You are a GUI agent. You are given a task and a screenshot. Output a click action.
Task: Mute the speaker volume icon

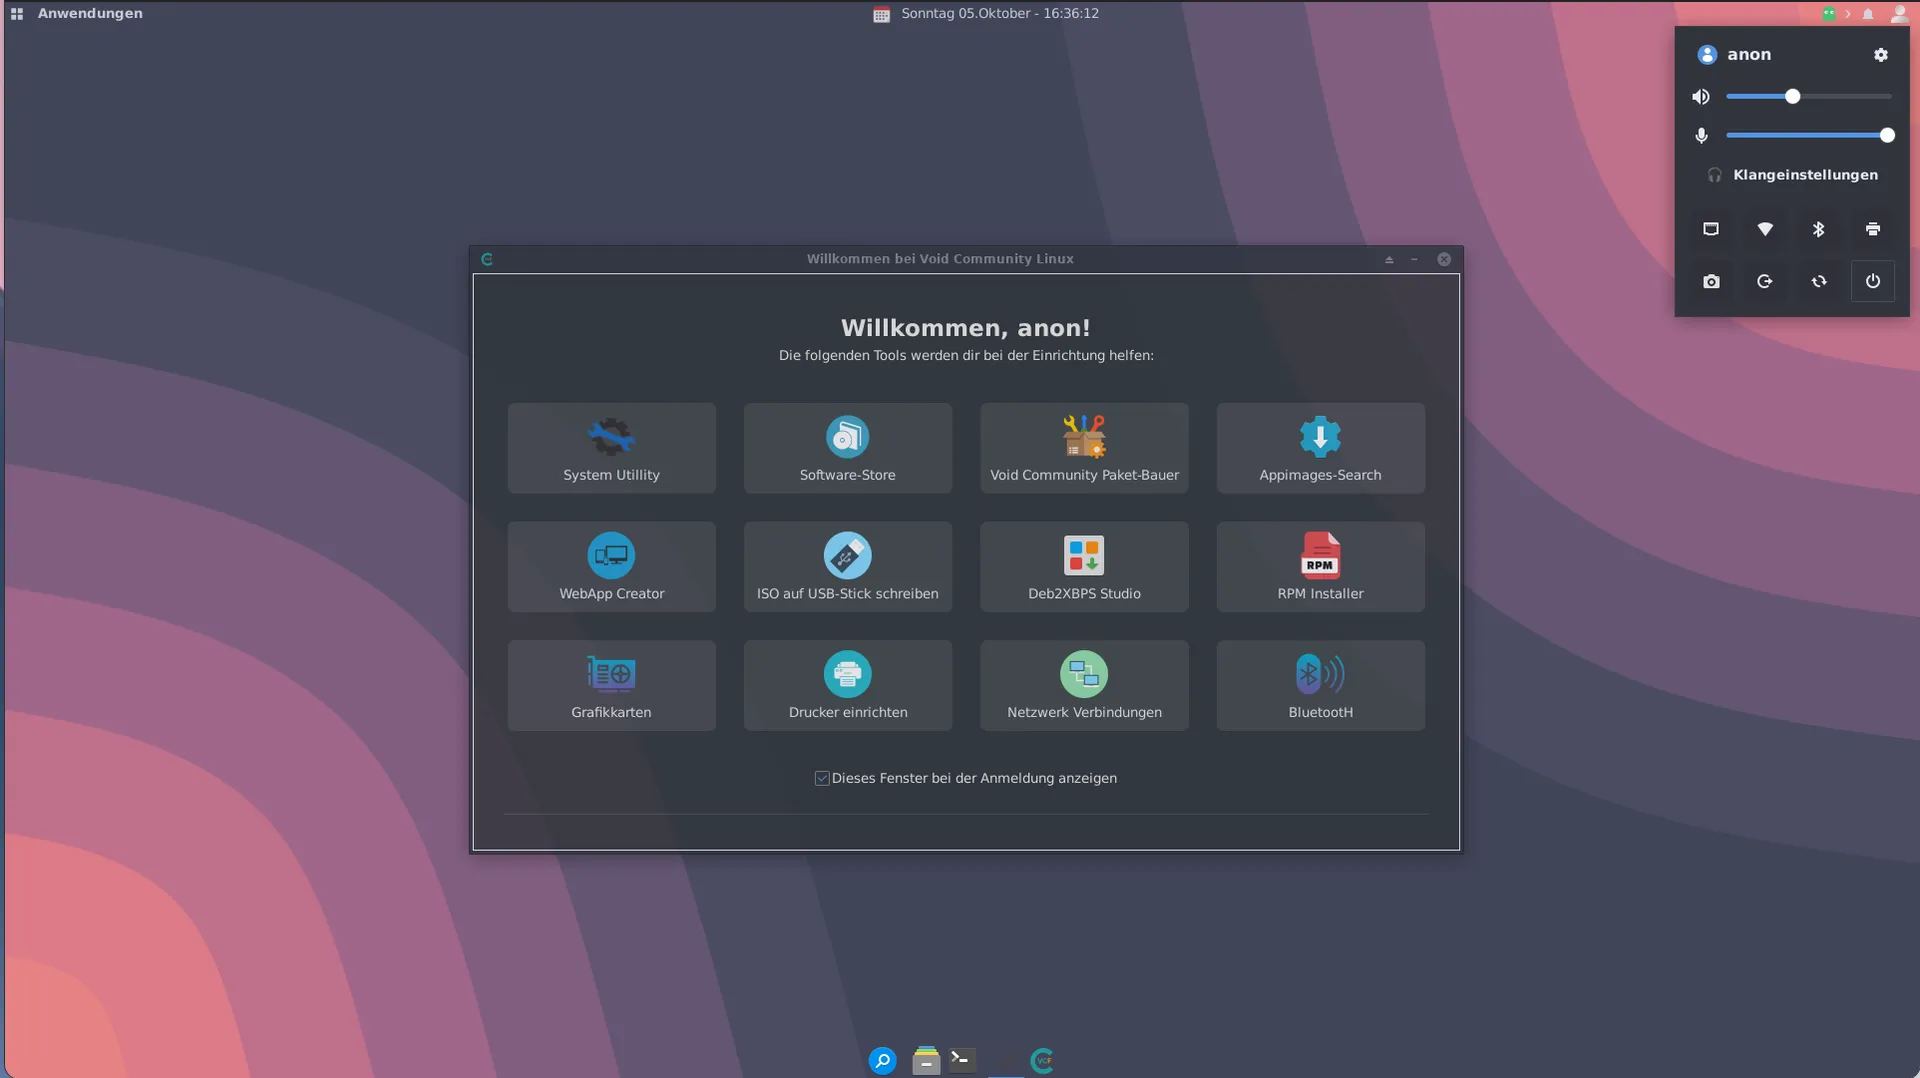click(x=1701, y=97)
